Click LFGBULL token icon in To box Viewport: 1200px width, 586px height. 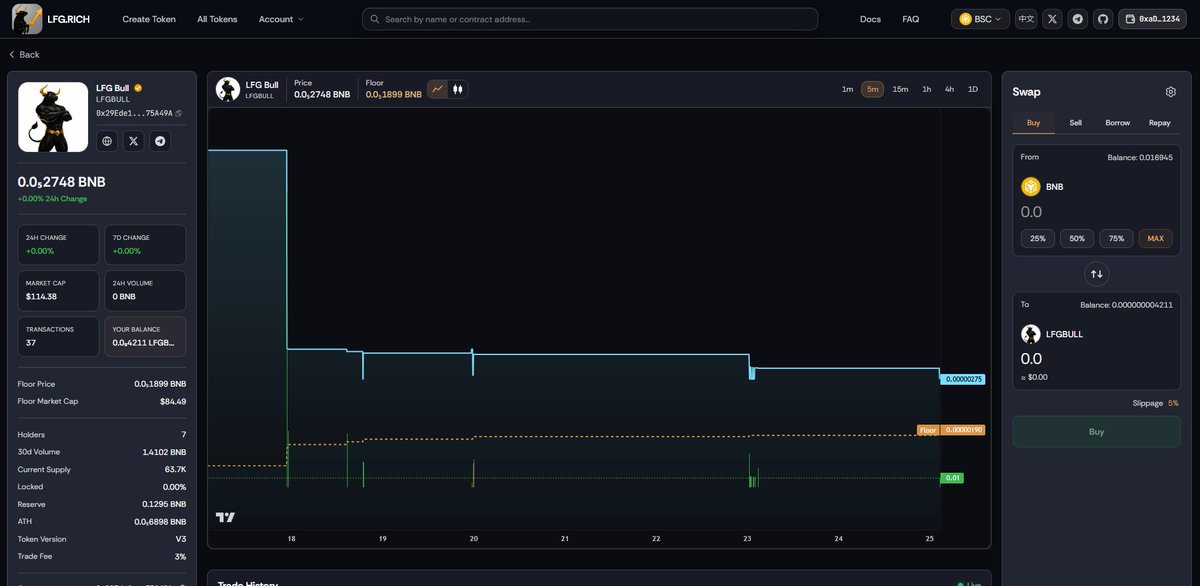click(x=1030, y=334)
